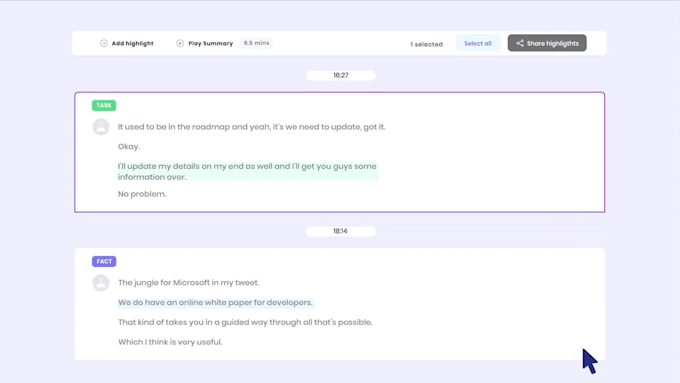
Task: Click the Add highlight label
Action: pos(133,43)
